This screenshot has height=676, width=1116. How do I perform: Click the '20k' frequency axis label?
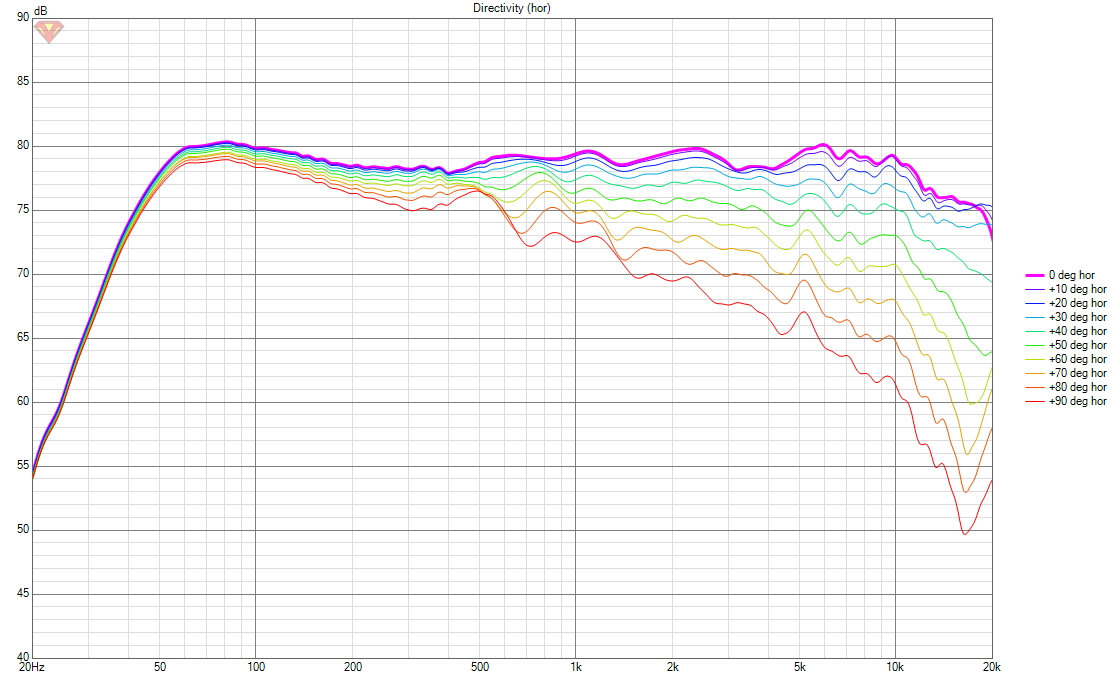tap(991, 667)
